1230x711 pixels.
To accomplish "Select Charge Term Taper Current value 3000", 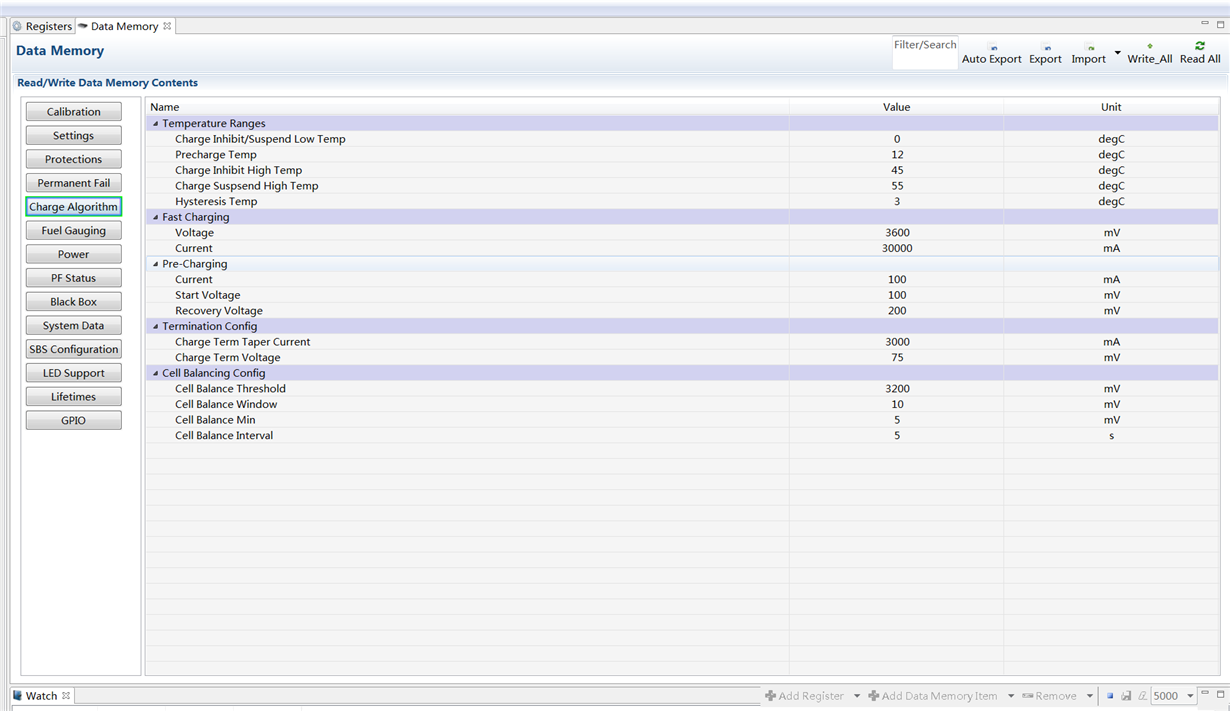I will (x=896, y=342).
